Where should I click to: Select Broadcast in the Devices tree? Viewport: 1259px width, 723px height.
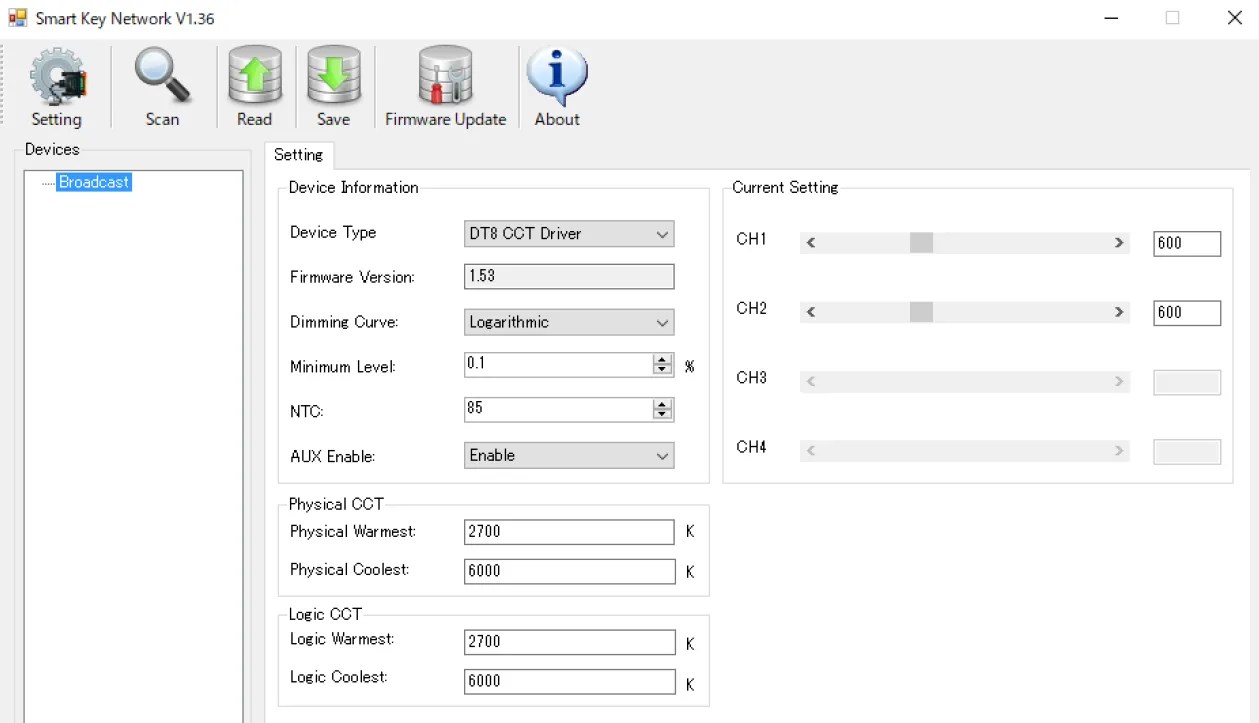tap(94, 182)
